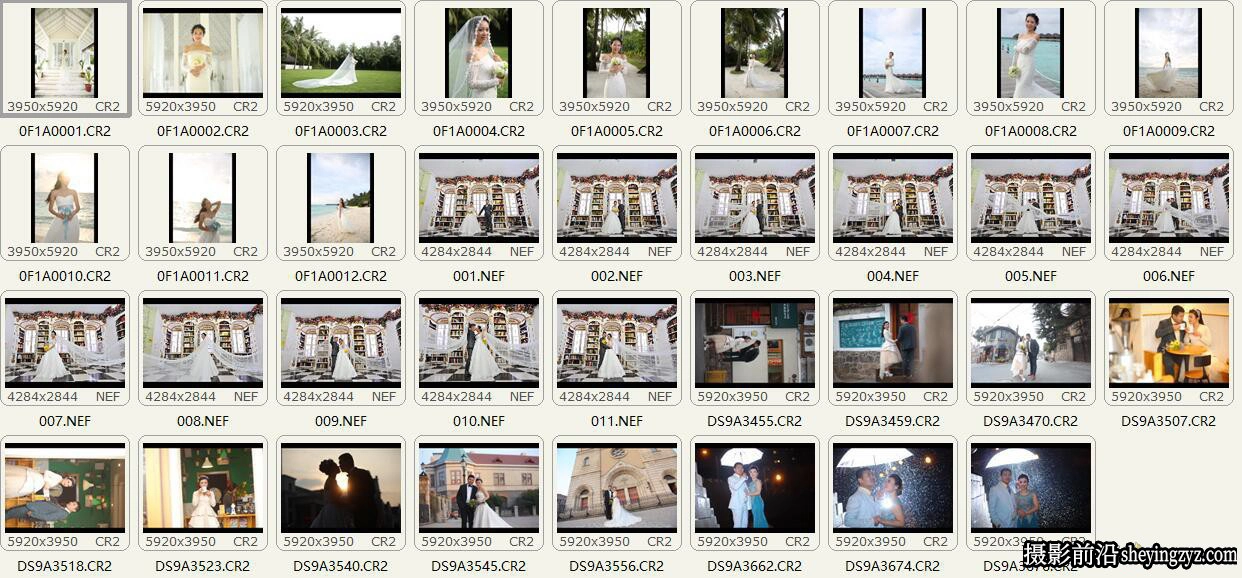Click the file name DS9A3507.CR2
Viewport: 1242px width, 578px height.
[x=1169, y=421]
